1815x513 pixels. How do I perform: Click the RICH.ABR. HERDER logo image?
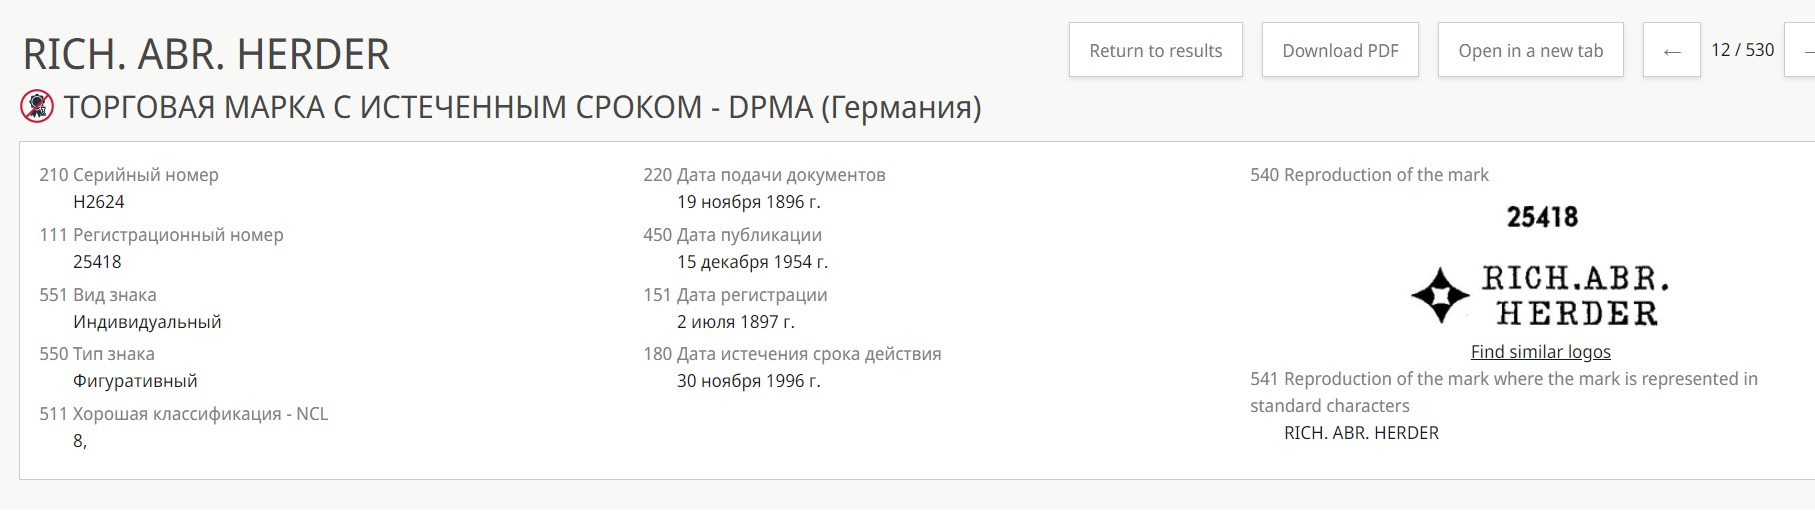click(1575, 296)
